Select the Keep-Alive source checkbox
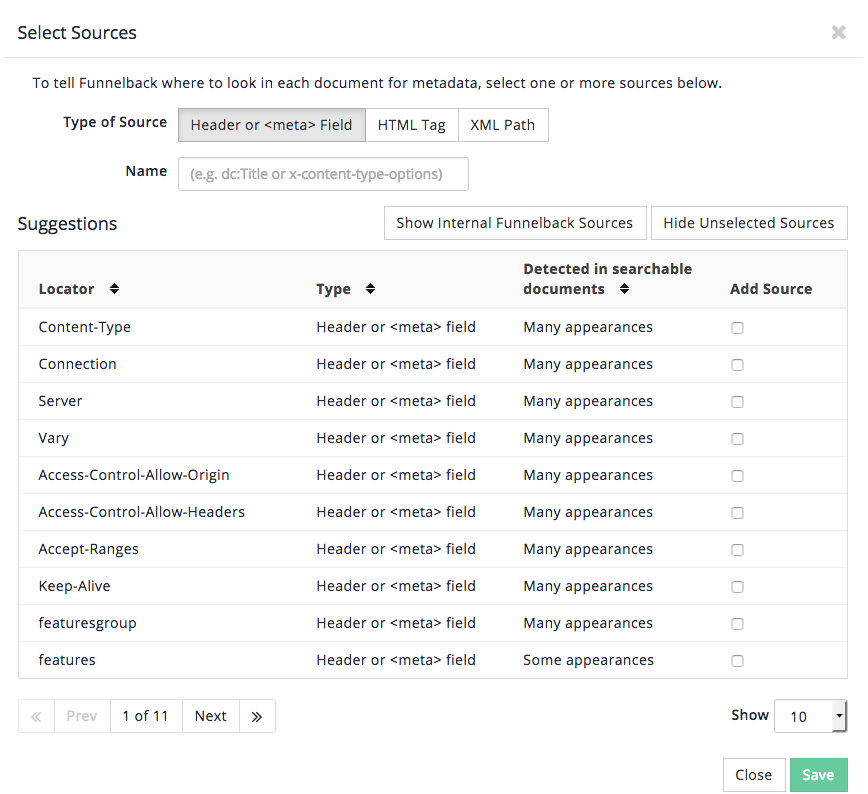Image resolution: width=868 pixels, height=794 pixels. coord(737,587)
